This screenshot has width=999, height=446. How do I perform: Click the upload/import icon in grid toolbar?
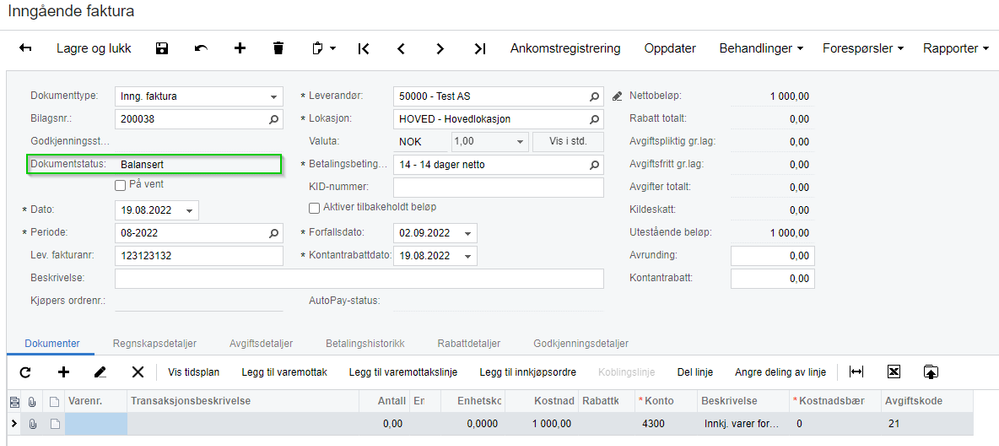point(931,373)
